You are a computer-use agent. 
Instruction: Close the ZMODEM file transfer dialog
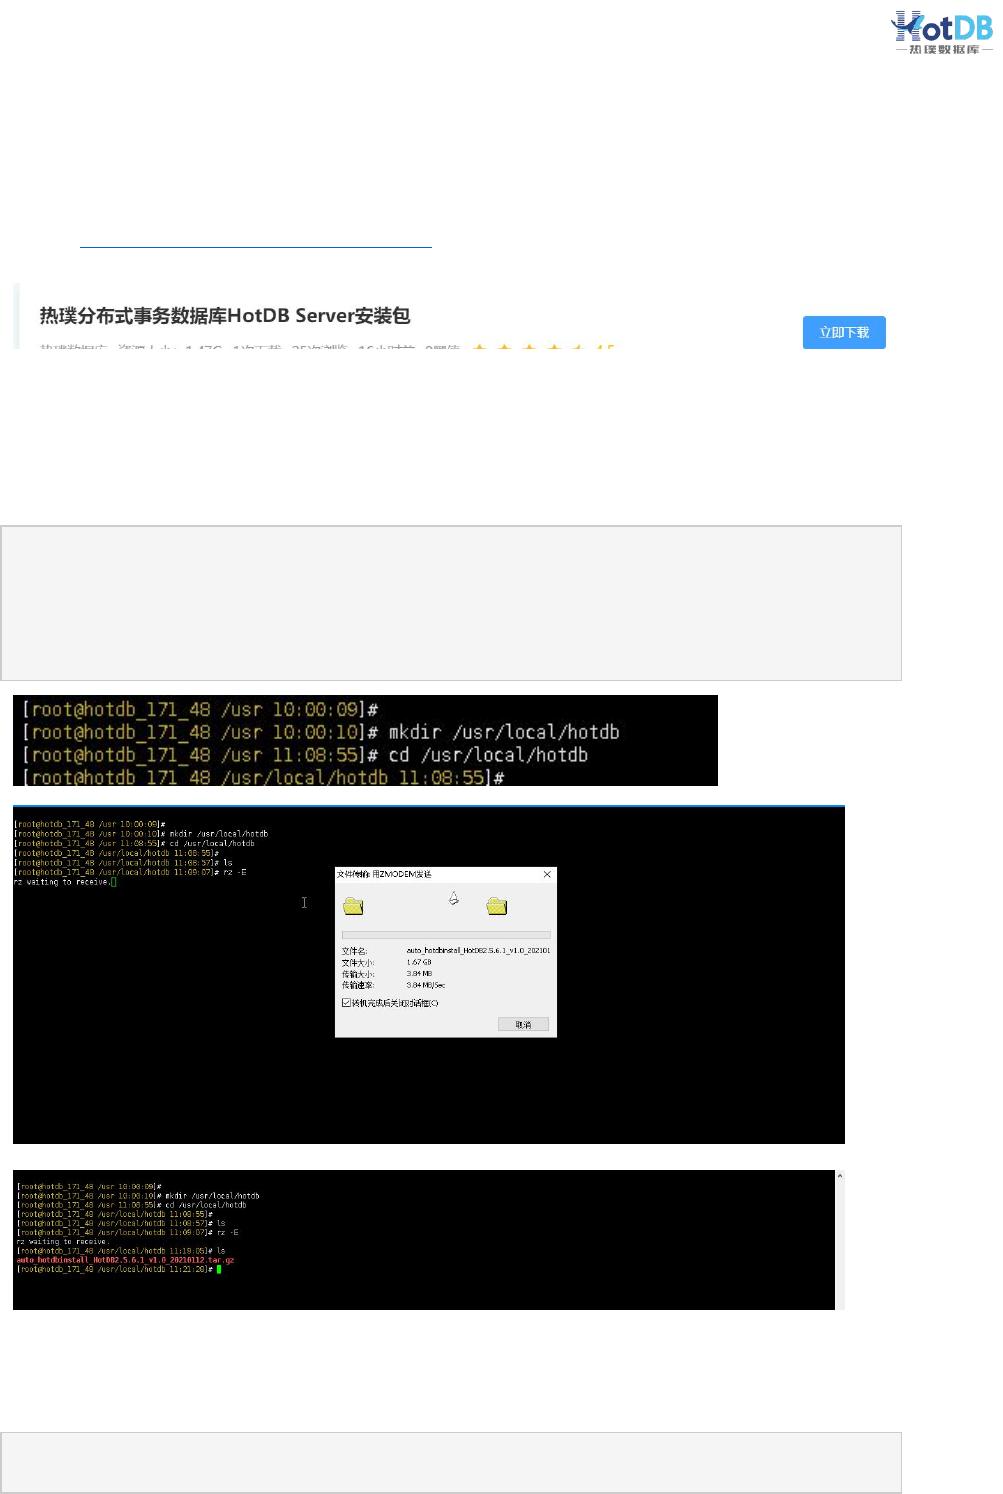pyautogui.click(x=547, y=874)
